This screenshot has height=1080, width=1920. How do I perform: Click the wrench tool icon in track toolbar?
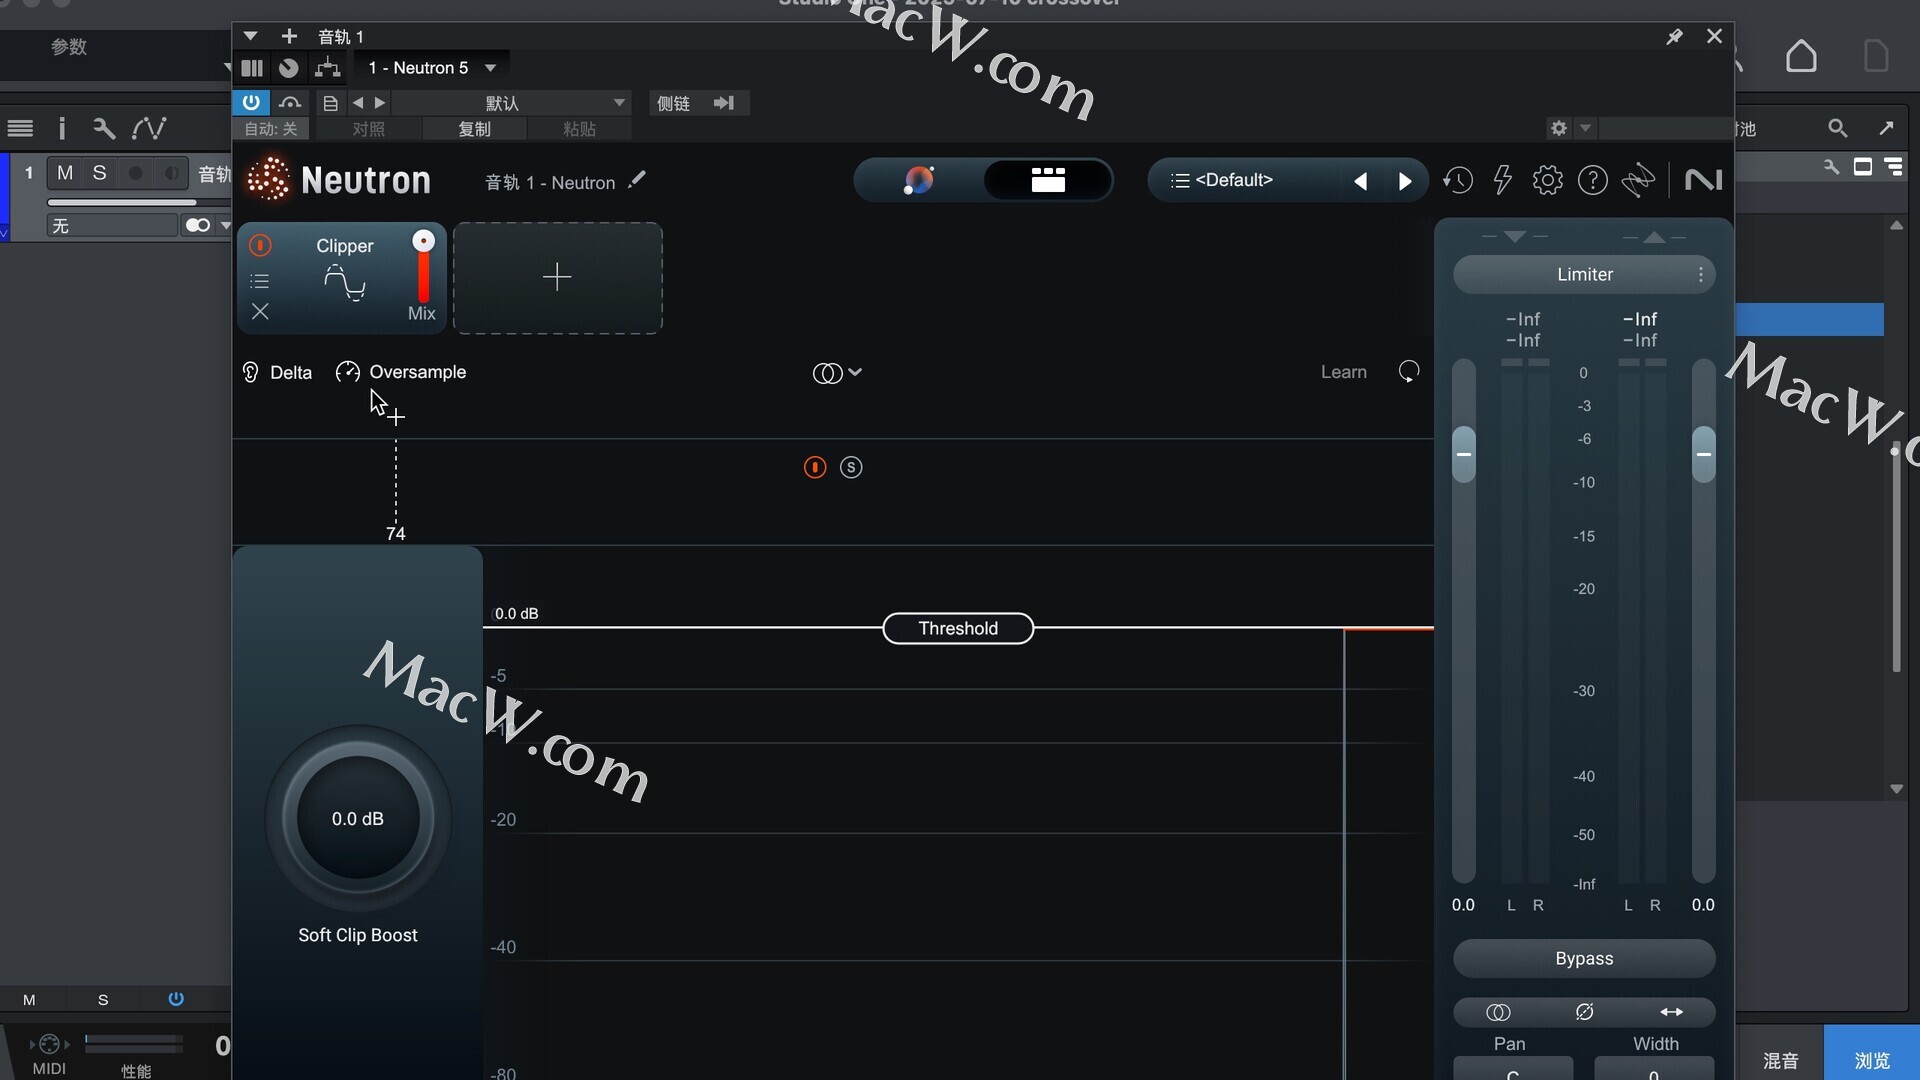pyautogui.click(x=103, y=128)
